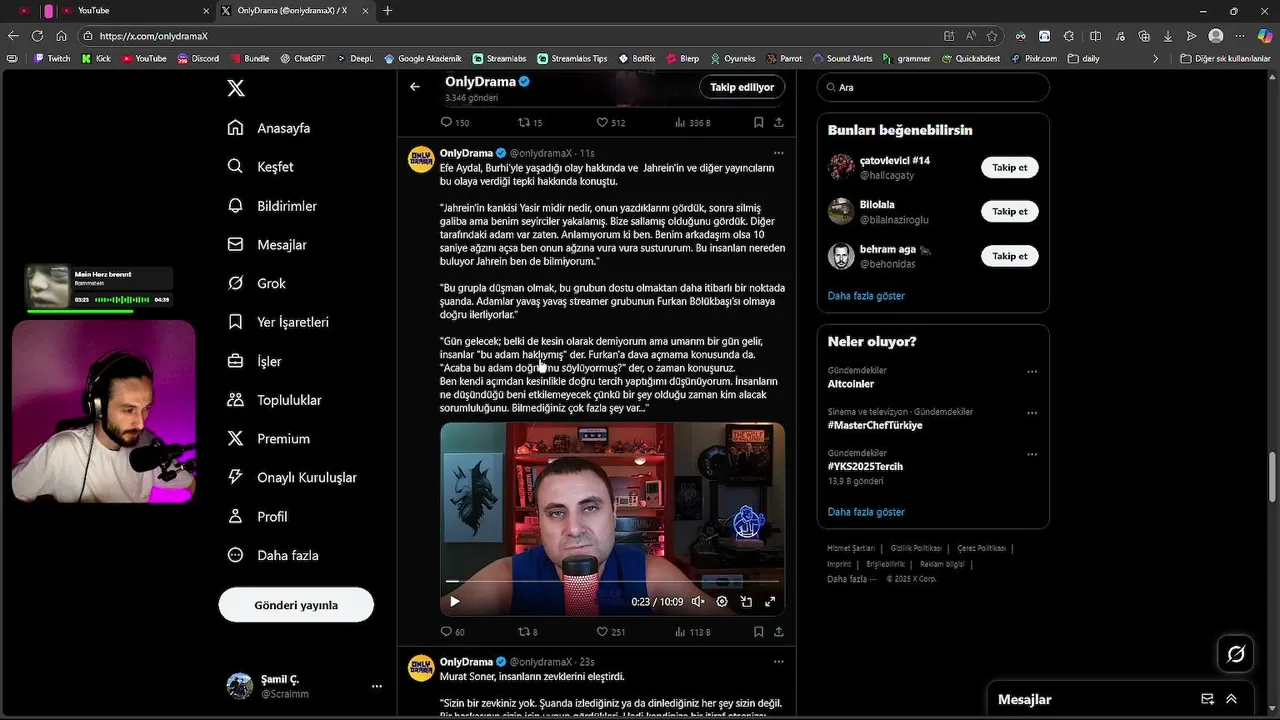The image size is (1280, 720).
Task: Click the Gönderi yayınla button
Action: click(x=296, y=605)
